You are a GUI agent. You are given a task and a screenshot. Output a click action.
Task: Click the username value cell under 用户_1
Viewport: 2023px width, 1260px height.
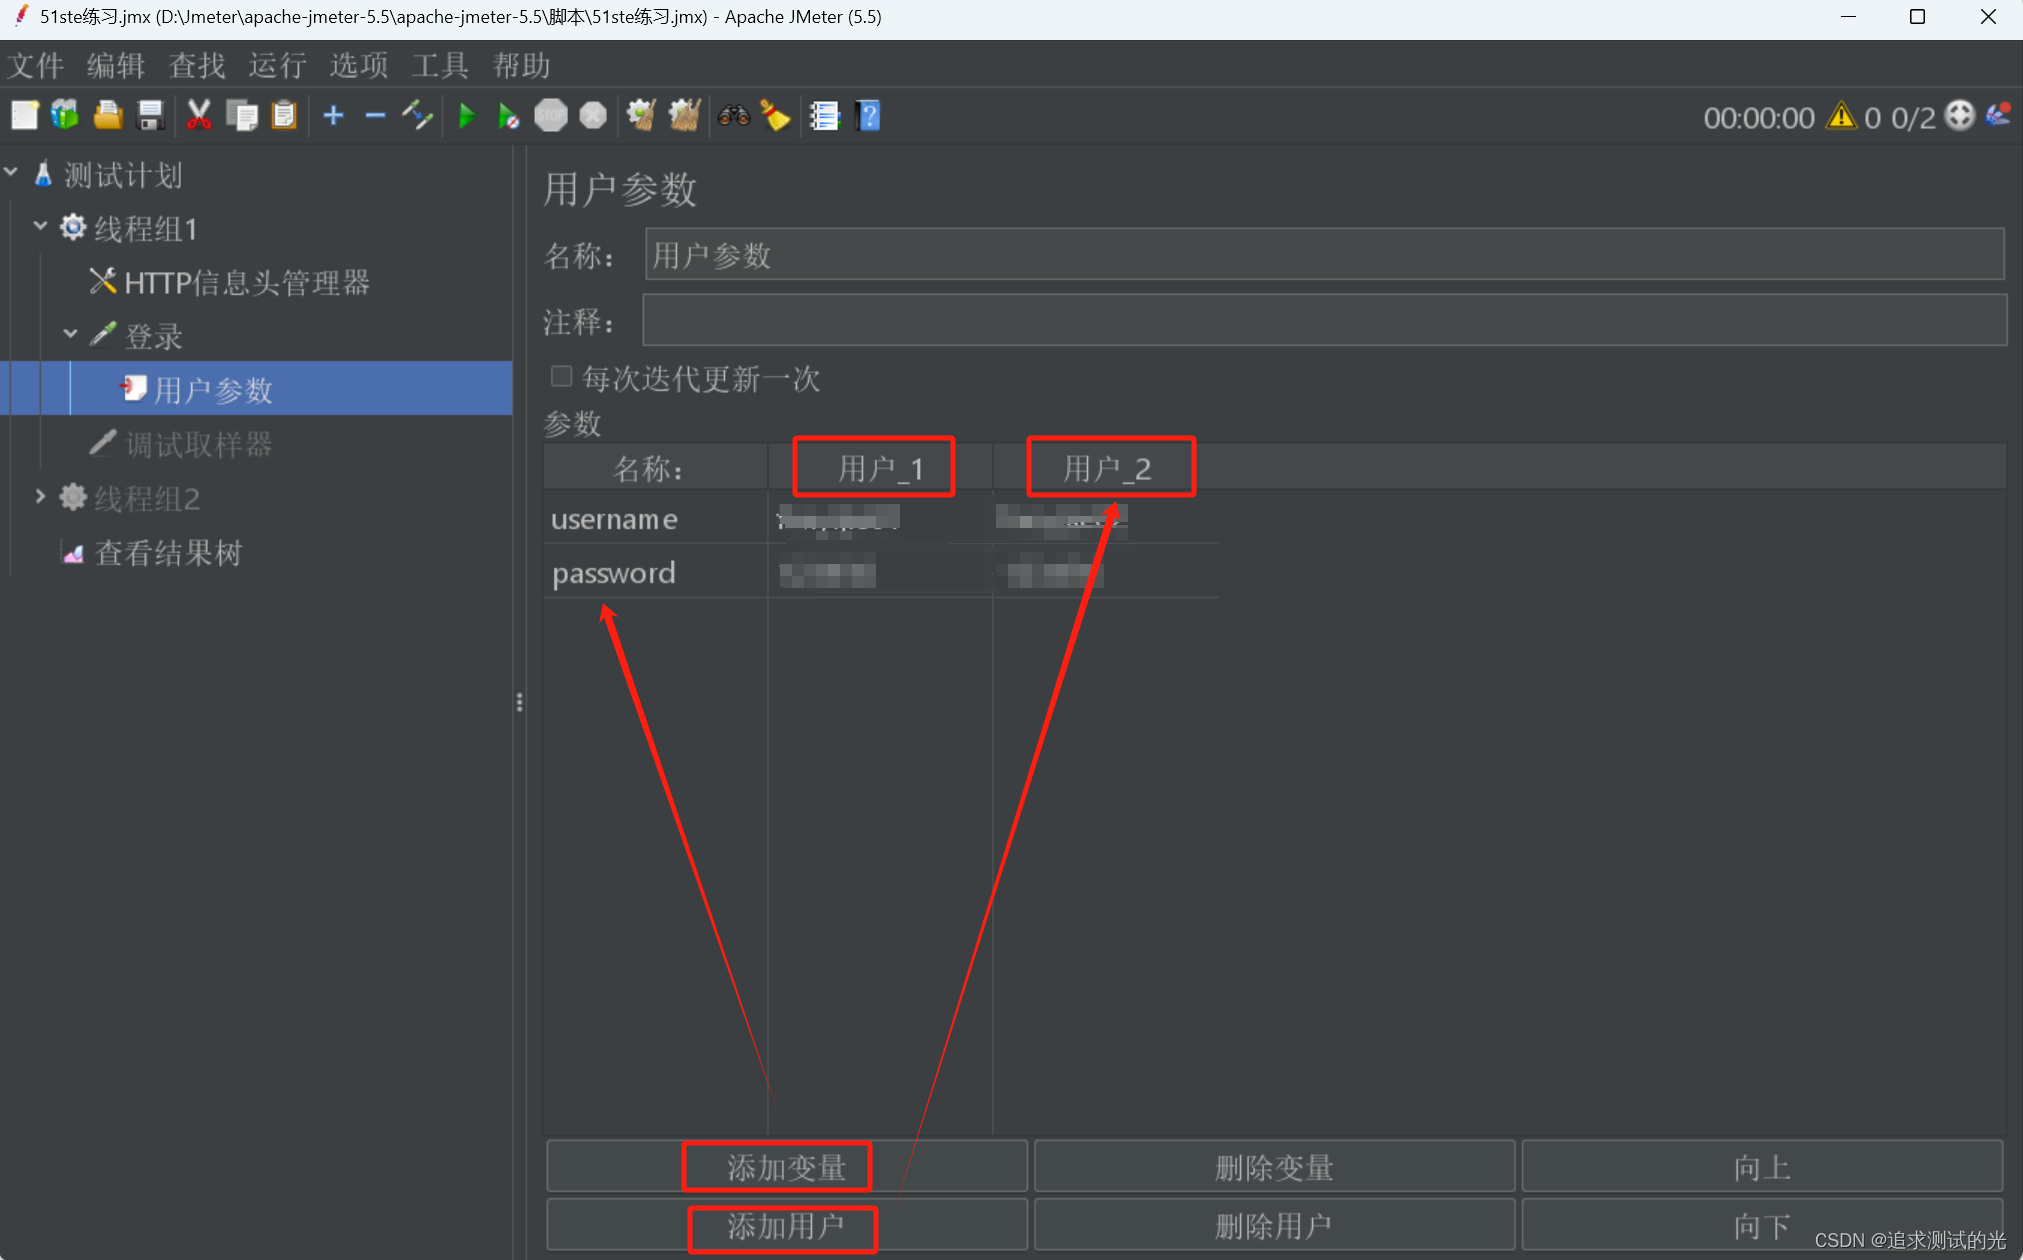[x=880, y=519]
